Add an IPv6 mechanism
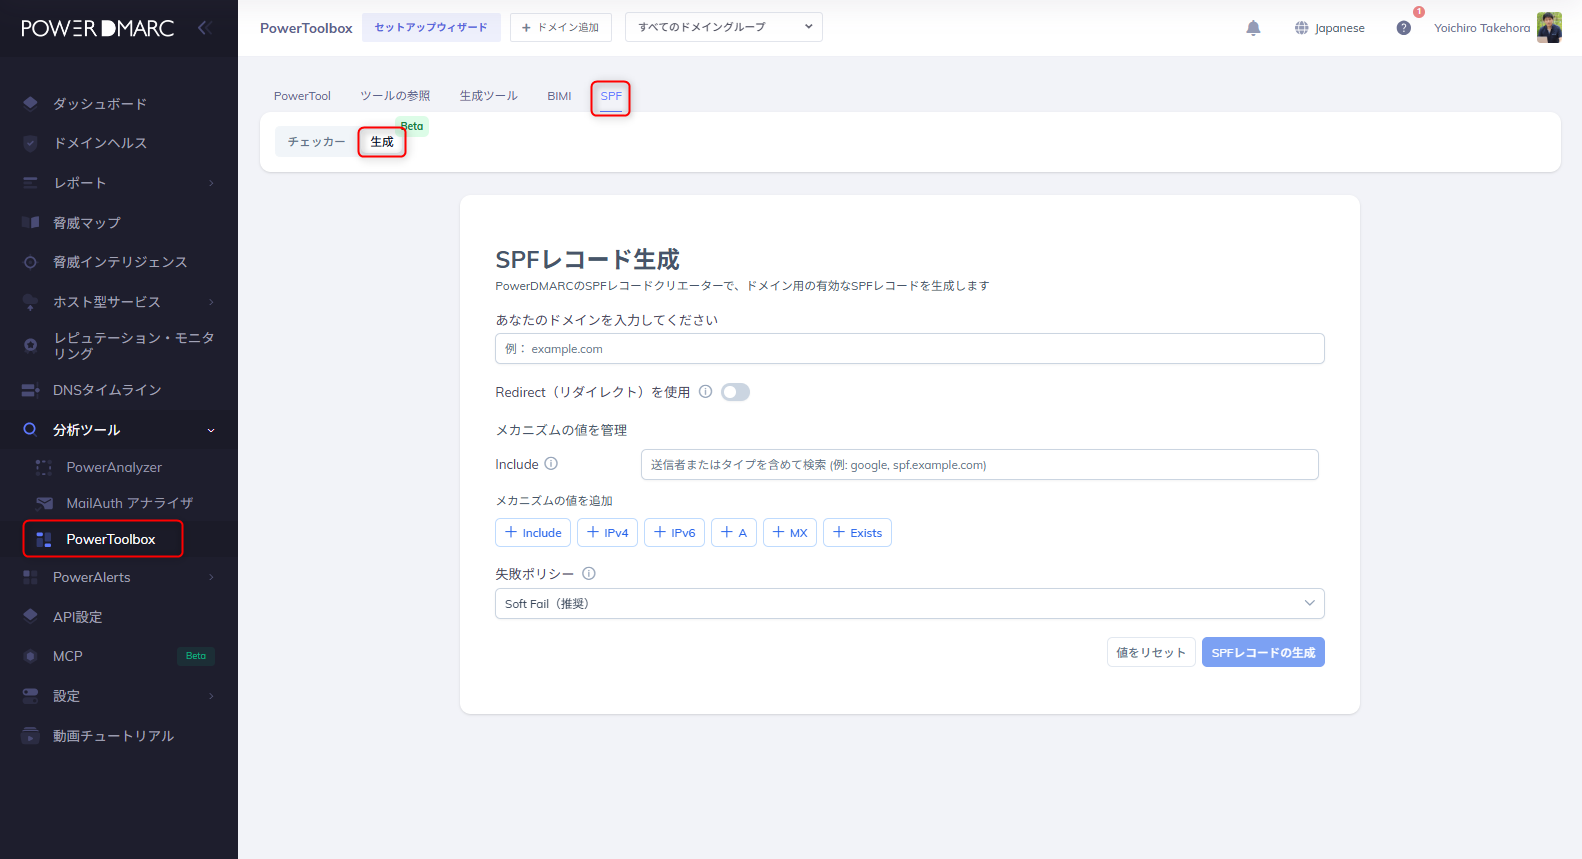The image size is (1582, 859). 674,532
